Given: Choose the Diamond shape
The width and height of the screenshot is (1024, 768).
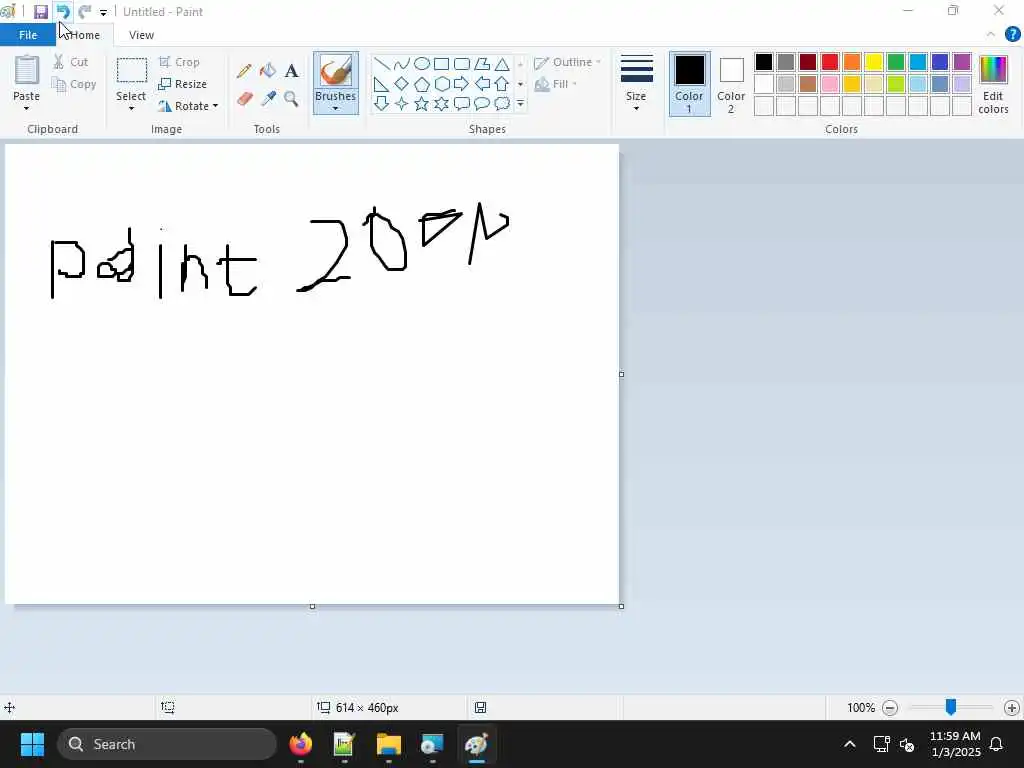Looking at the screenshot, I should coord(402,84).
